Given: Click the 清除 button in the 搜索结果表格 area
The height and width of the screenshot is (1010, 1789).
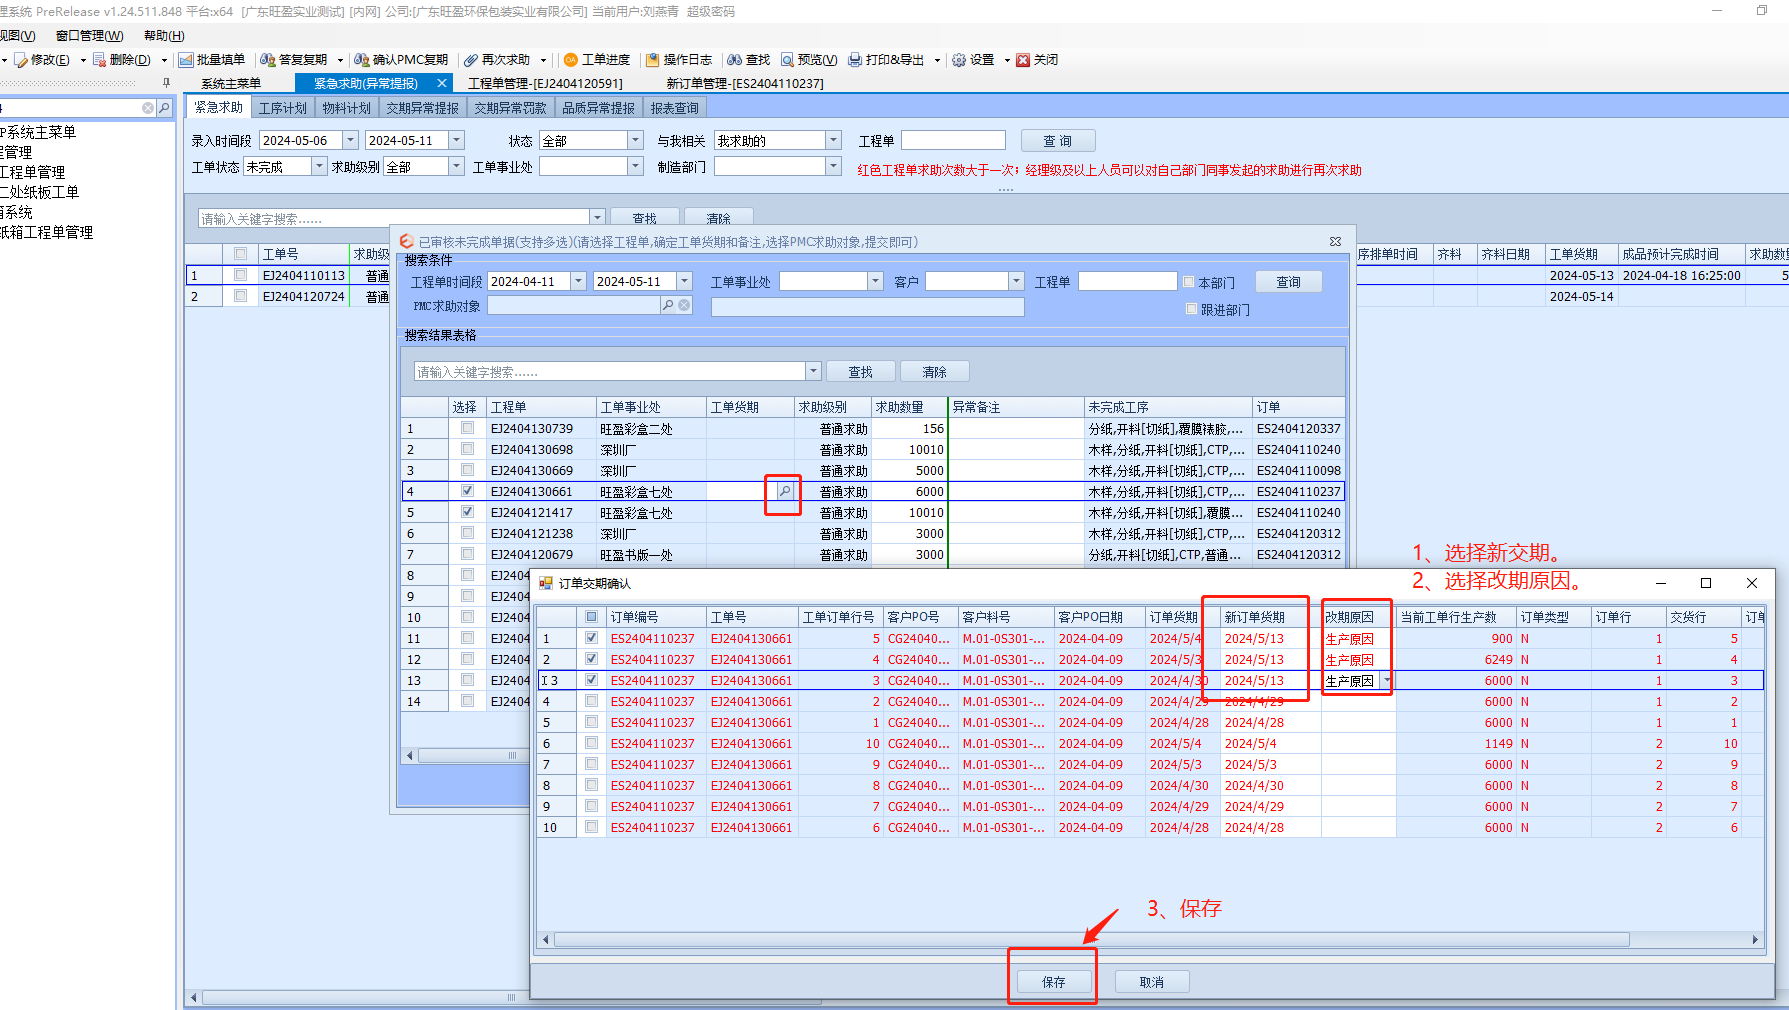Looking at the screenshot, I should [934, 372].
